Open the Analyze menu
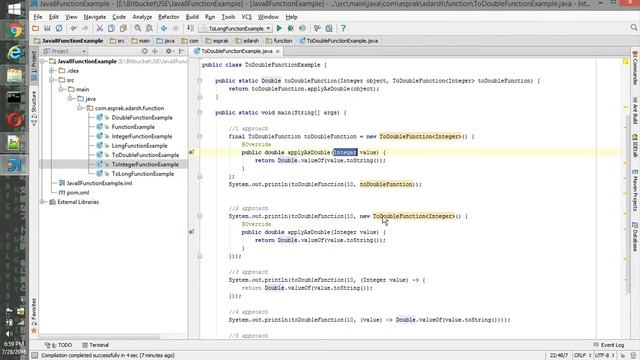 click(x=142, y=17)
